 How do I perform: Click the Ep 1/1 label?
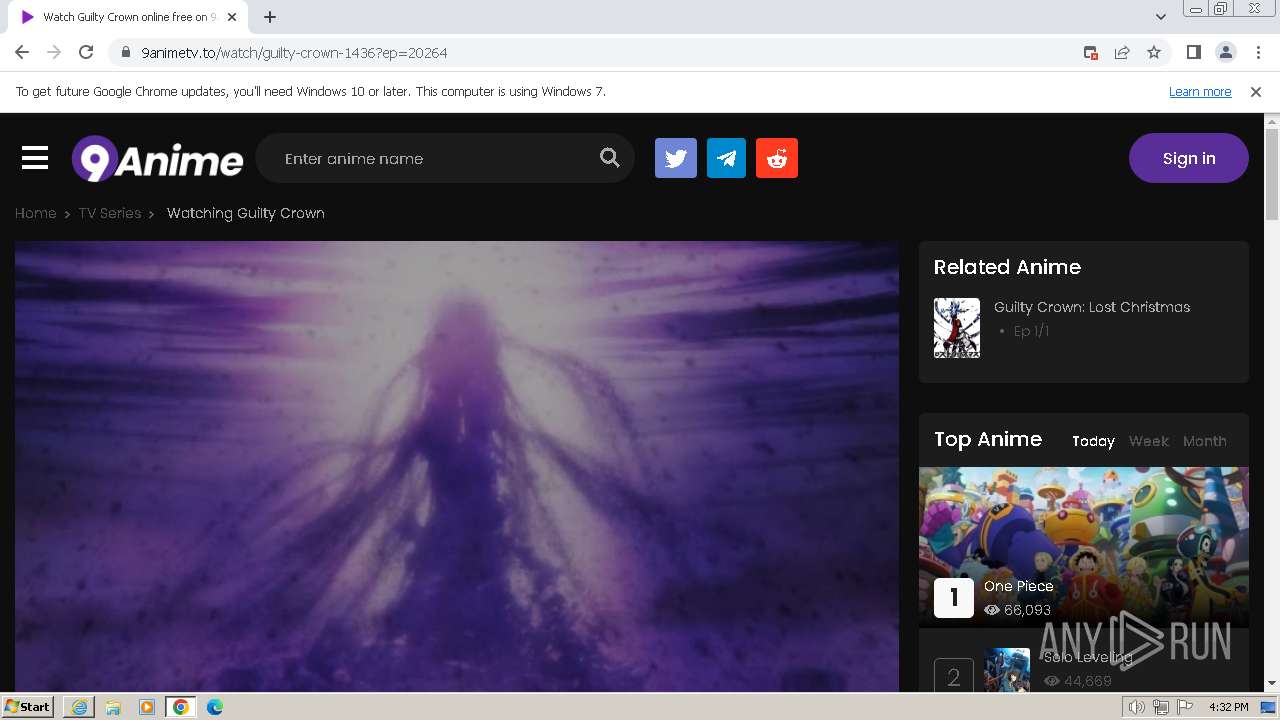[1031, 331]
